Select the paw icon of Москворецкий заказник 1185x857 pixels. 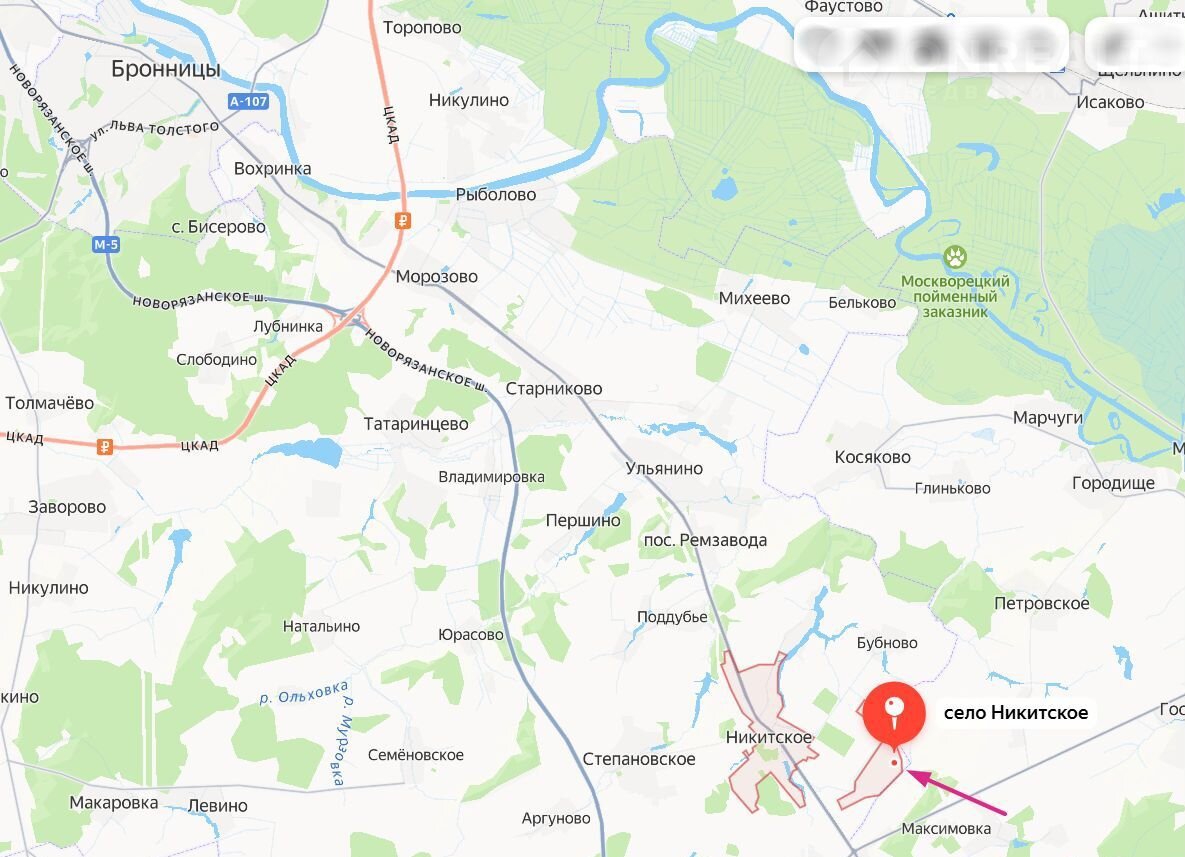coord(955,258)
